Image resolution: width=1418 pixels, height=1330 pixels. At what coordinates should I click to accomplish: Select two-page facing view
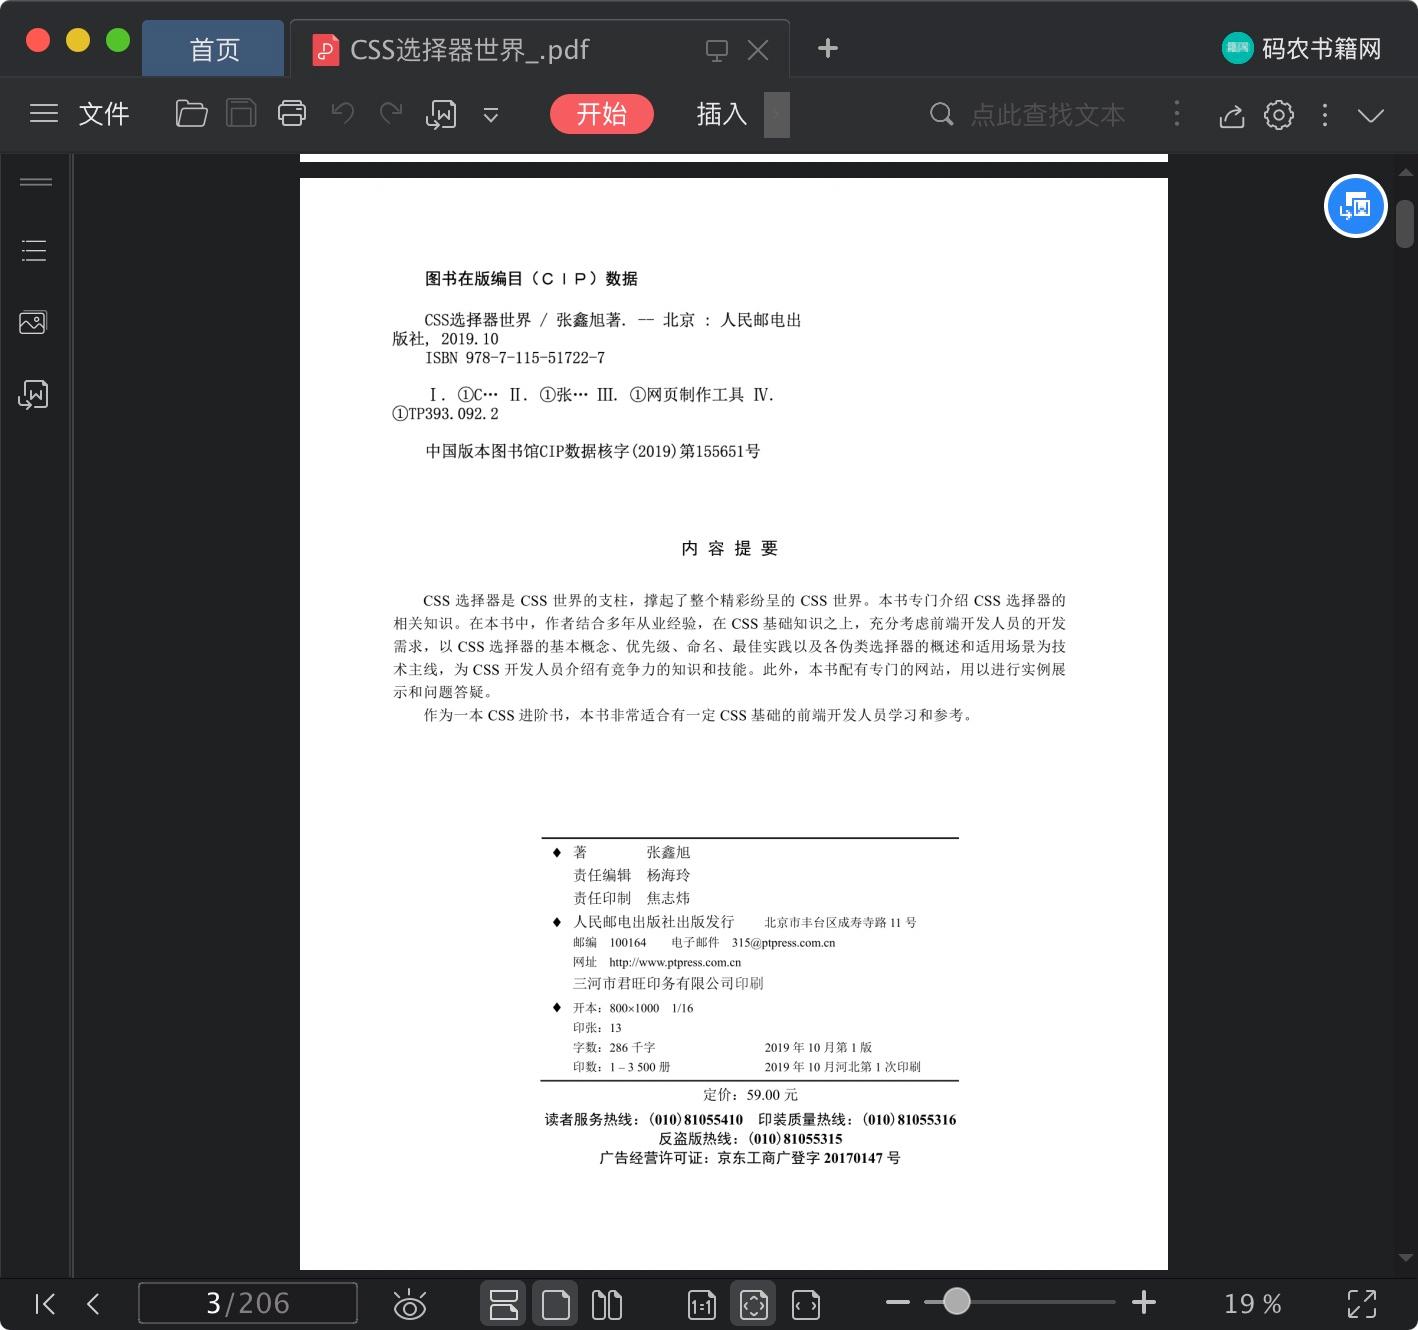pos(607,1303)
